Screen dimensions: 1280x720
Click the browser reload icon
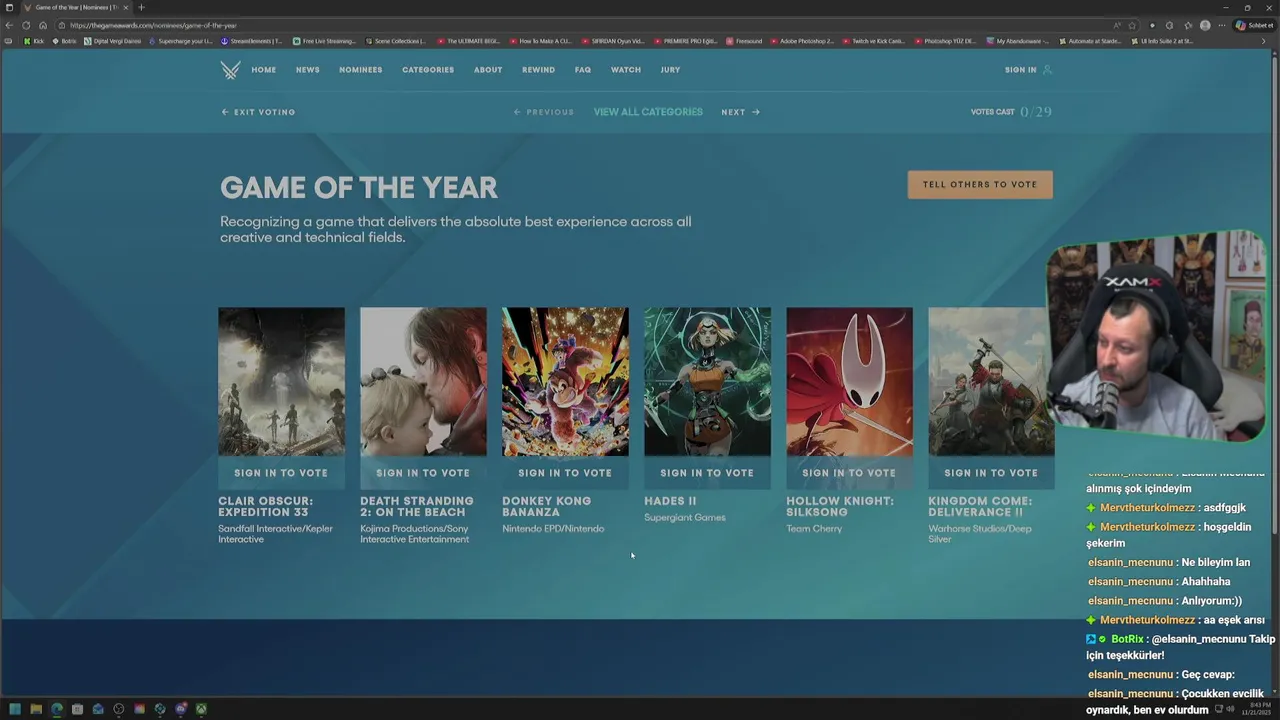pos(26,25)
